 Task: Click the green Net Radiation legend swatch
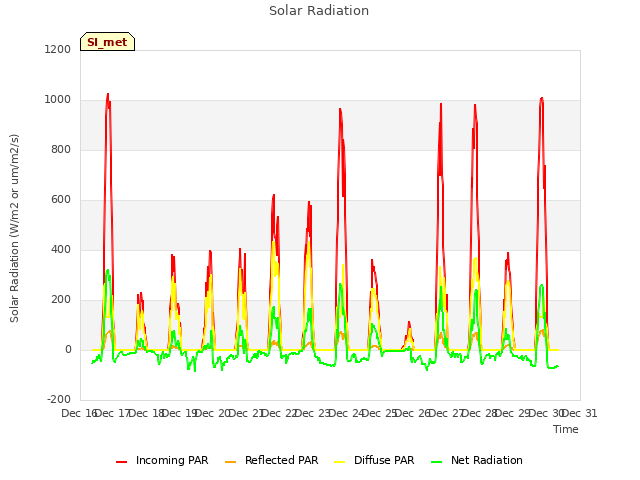(437, 462)
